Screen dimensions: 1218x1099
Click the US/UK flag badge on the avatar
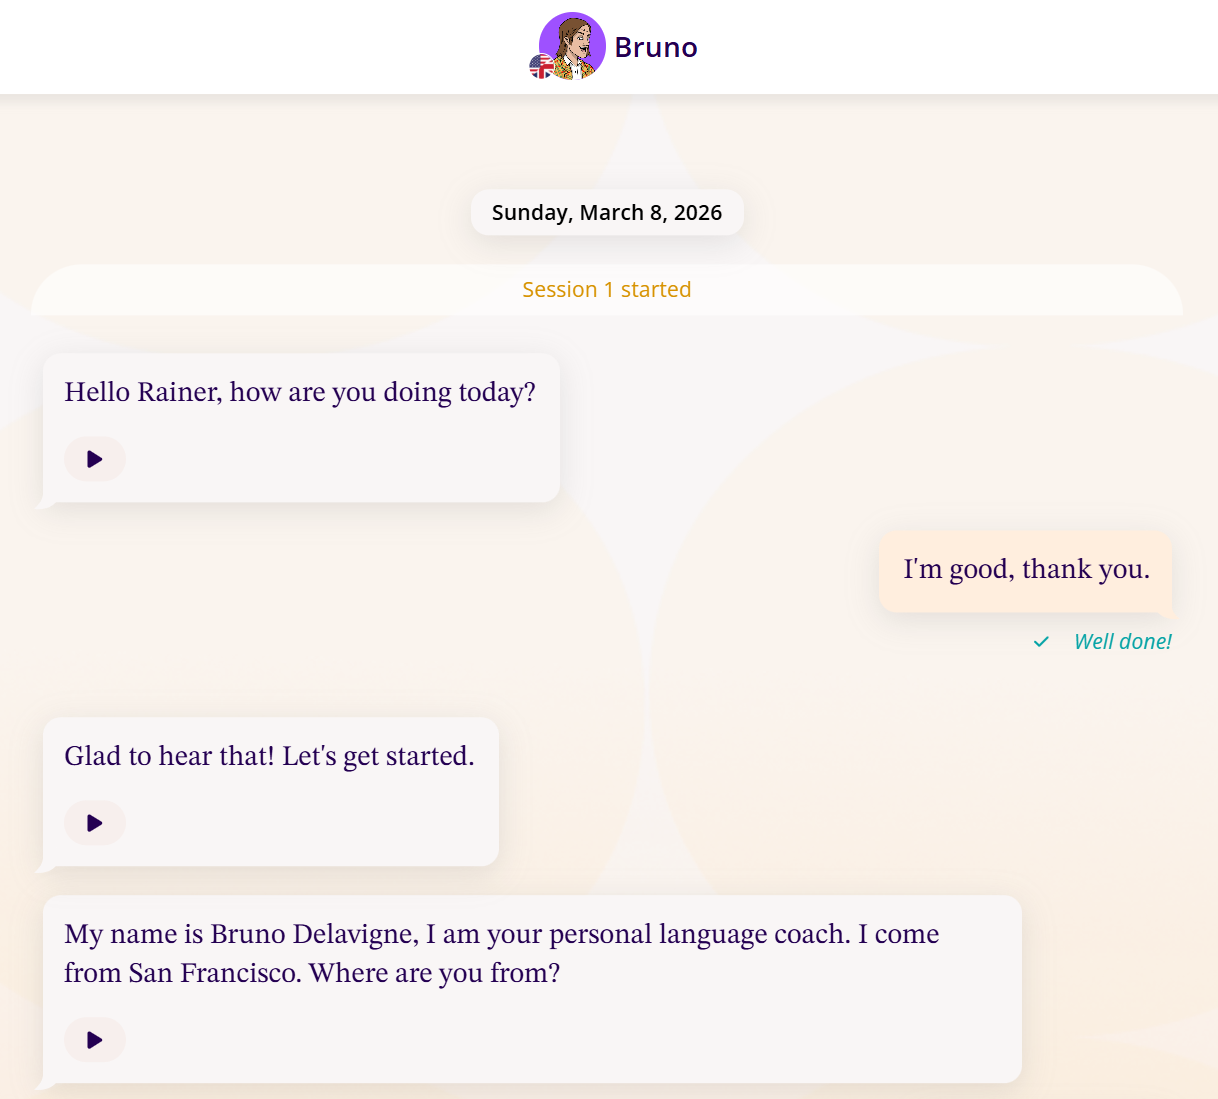(541, 67)
